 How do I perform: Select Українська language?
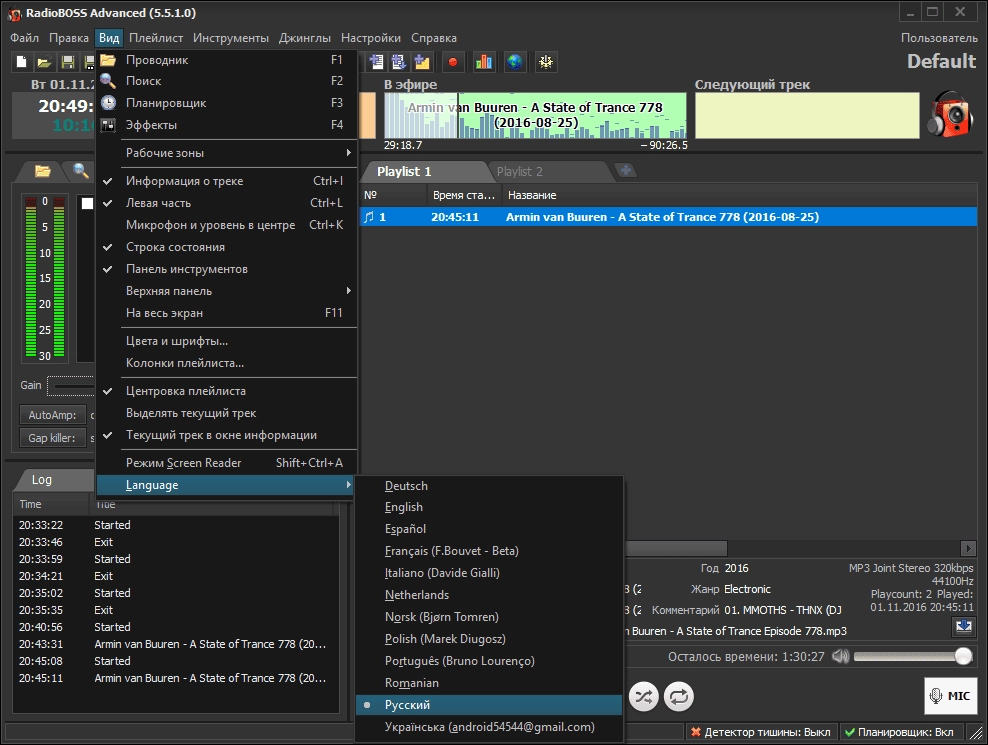click(x=489, y=727)
